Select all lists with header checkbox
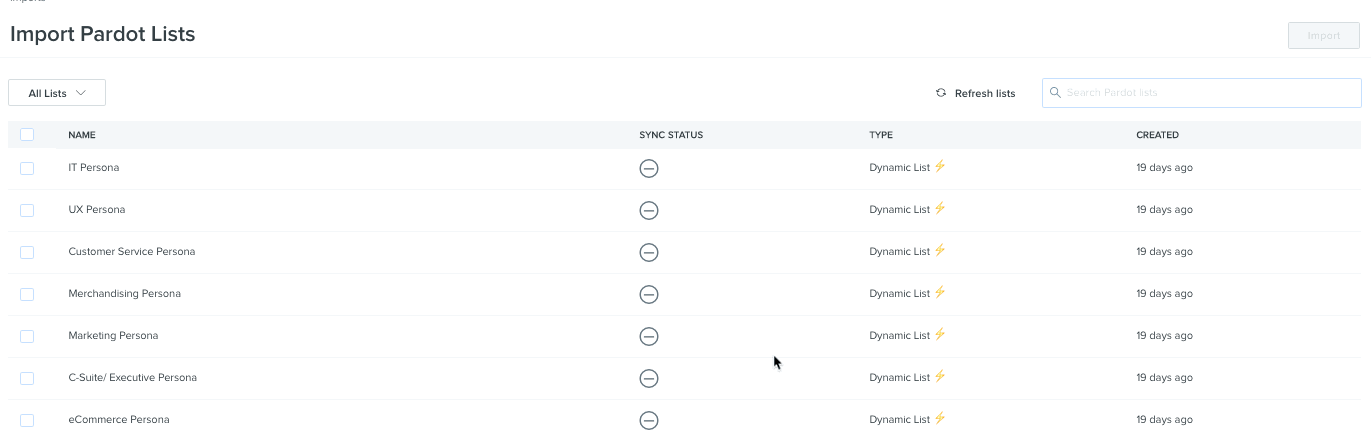The height and width of the screenshot is (432, 1371). tap(27, 135)
